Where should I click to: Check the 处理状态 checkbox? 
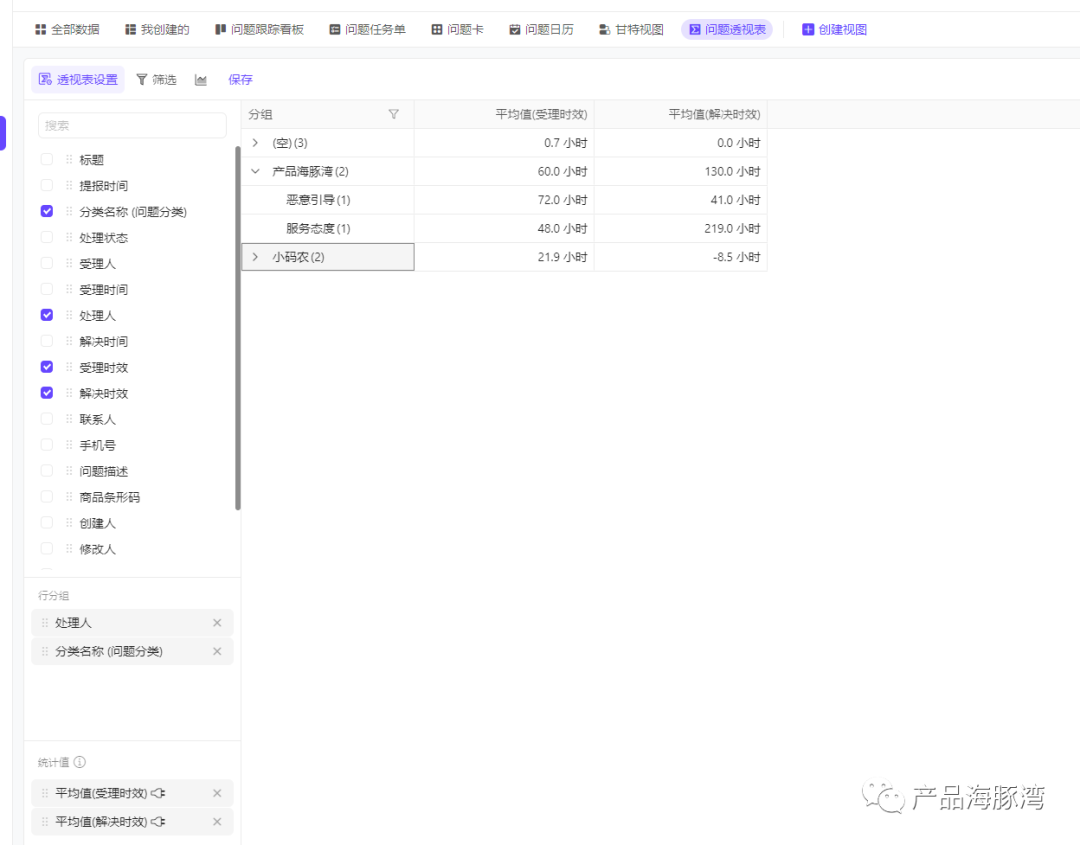pyautogui.click(x=47, y=238)
